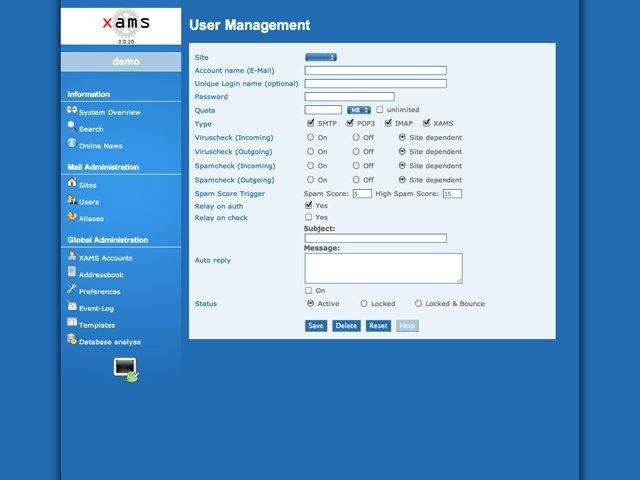Set Viruscheck (Incoming) to Off
This screenshot has height=480, width=640.
(356, 137)
